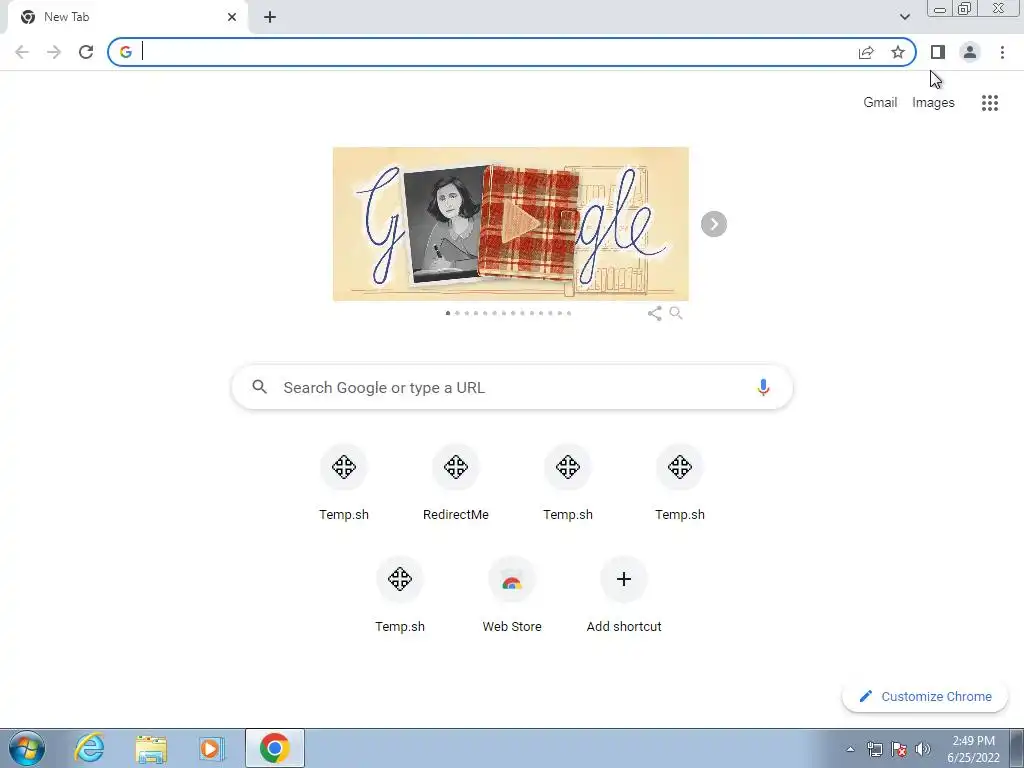Go forward with the forward arrow
The height and width of the screenshot is (768, 1024).
54,52
